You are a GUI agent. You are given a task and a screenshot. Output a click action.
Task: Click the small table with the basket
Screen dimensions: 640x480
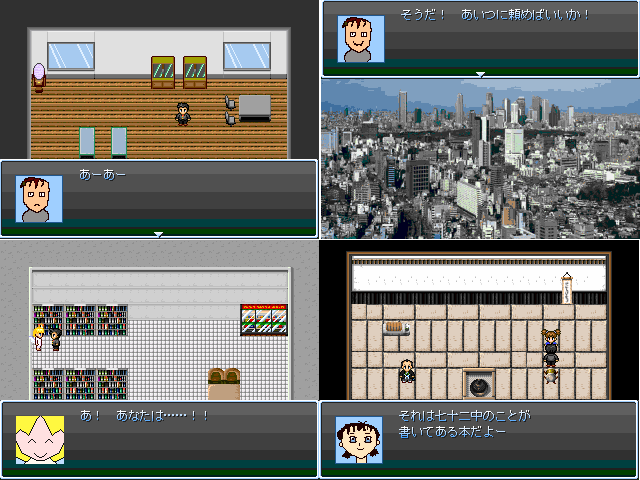click(x=396, y=329)
